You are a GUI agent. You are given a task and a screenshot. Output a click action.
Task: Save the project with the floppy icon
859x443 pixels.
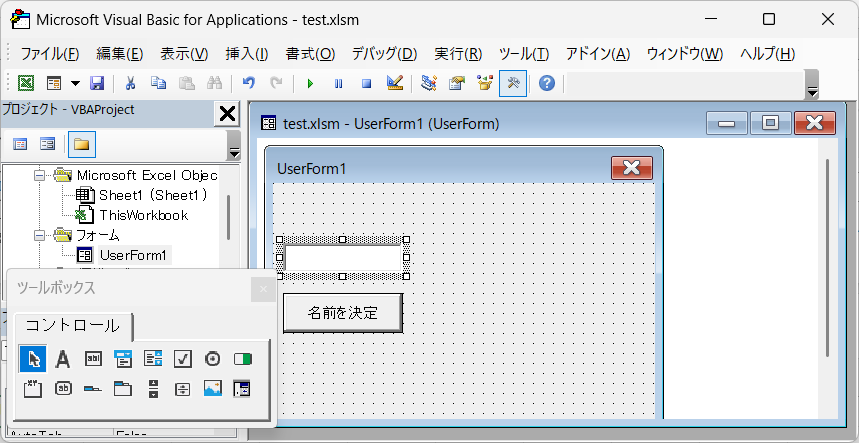(97, 83)
